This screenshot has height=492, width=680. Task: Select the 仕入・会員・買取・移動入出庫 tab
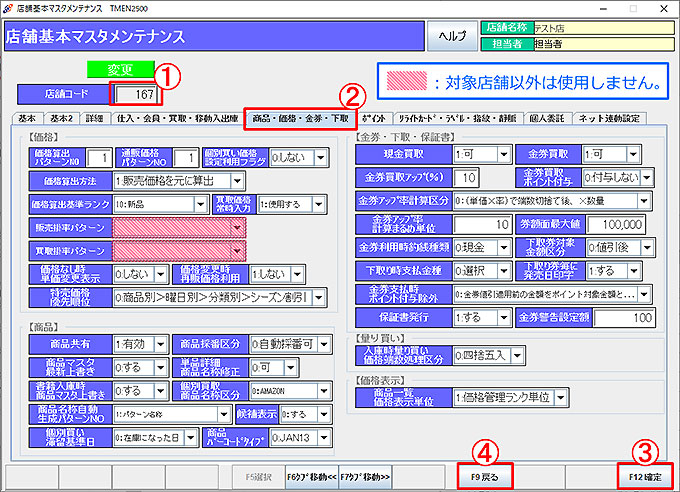pos(176,118)
